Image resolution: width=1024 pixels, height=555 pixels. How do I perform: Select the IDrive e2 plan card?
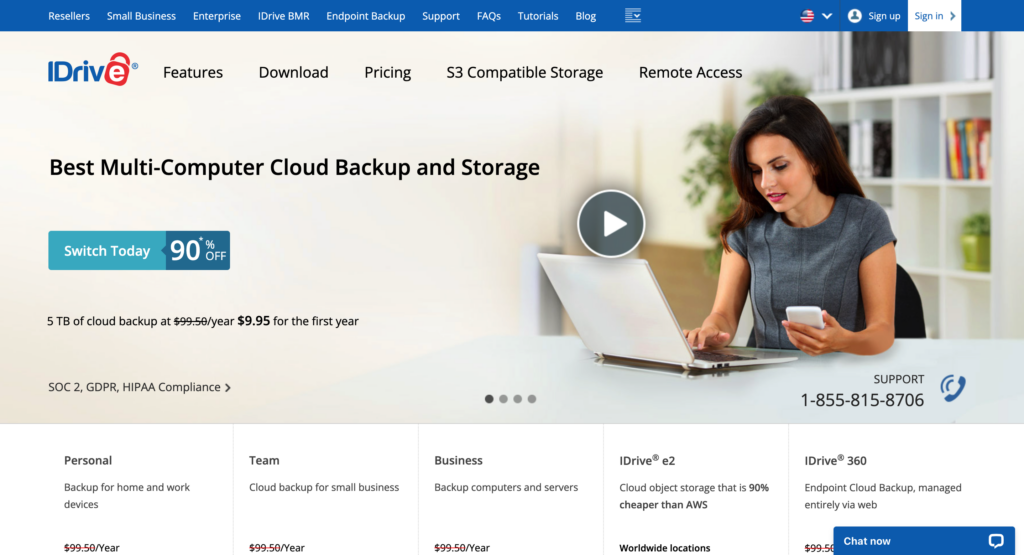tap(696, 490)
